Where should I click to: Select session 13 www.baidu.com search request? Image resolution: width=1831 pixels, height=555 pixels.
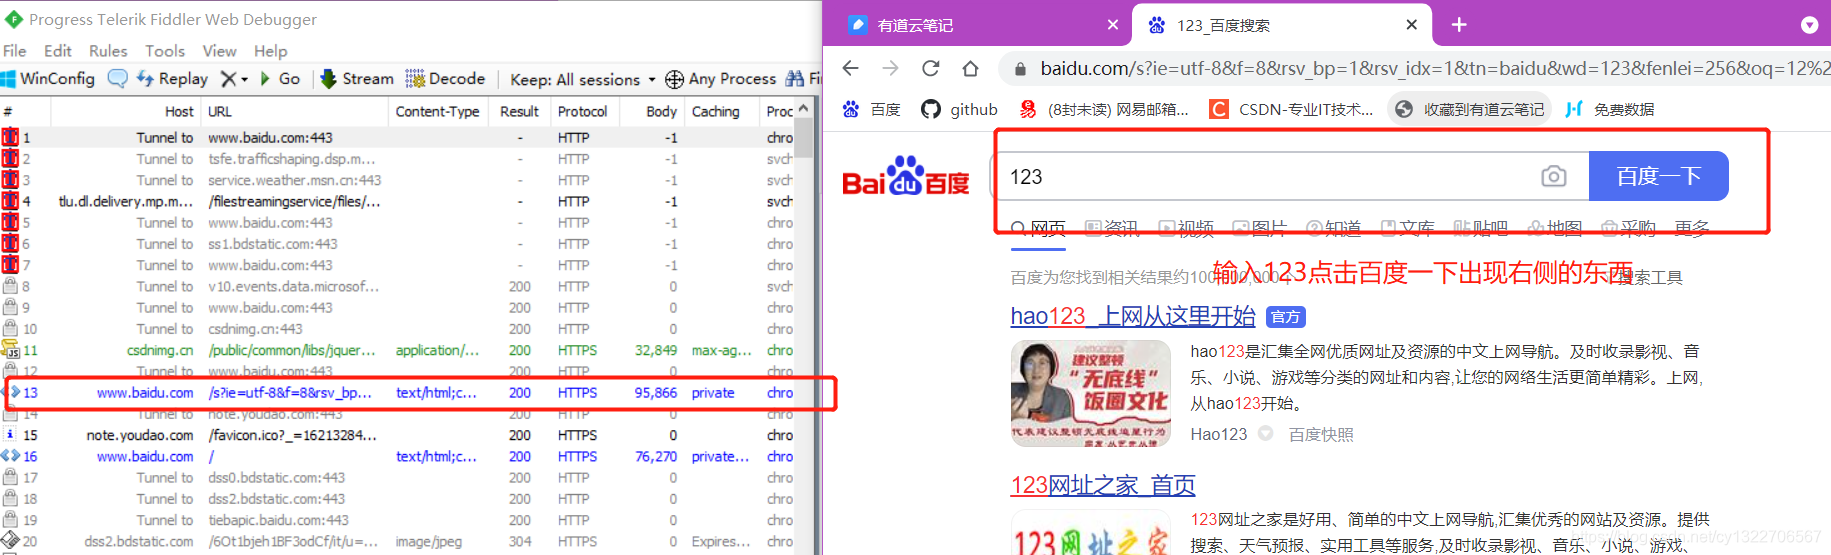(x=398, y=393)
